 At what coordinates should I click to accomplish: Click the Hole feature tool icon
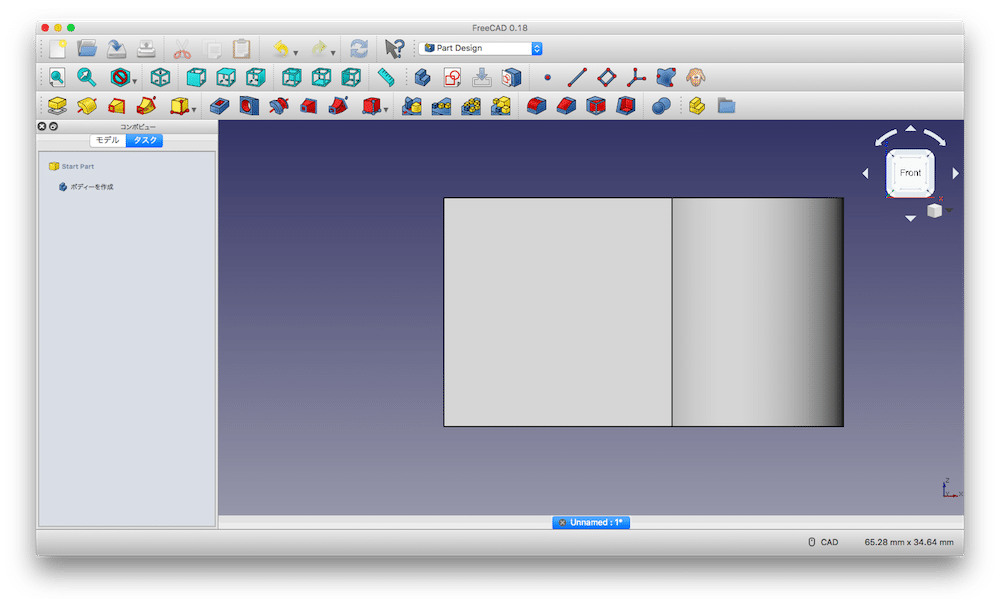(x=249, y=106)
